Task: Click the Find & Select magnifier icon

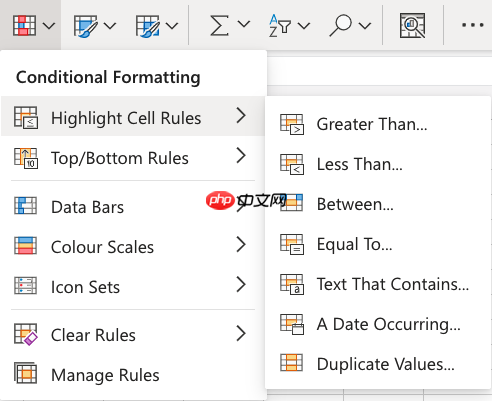Action: [341, 25]
